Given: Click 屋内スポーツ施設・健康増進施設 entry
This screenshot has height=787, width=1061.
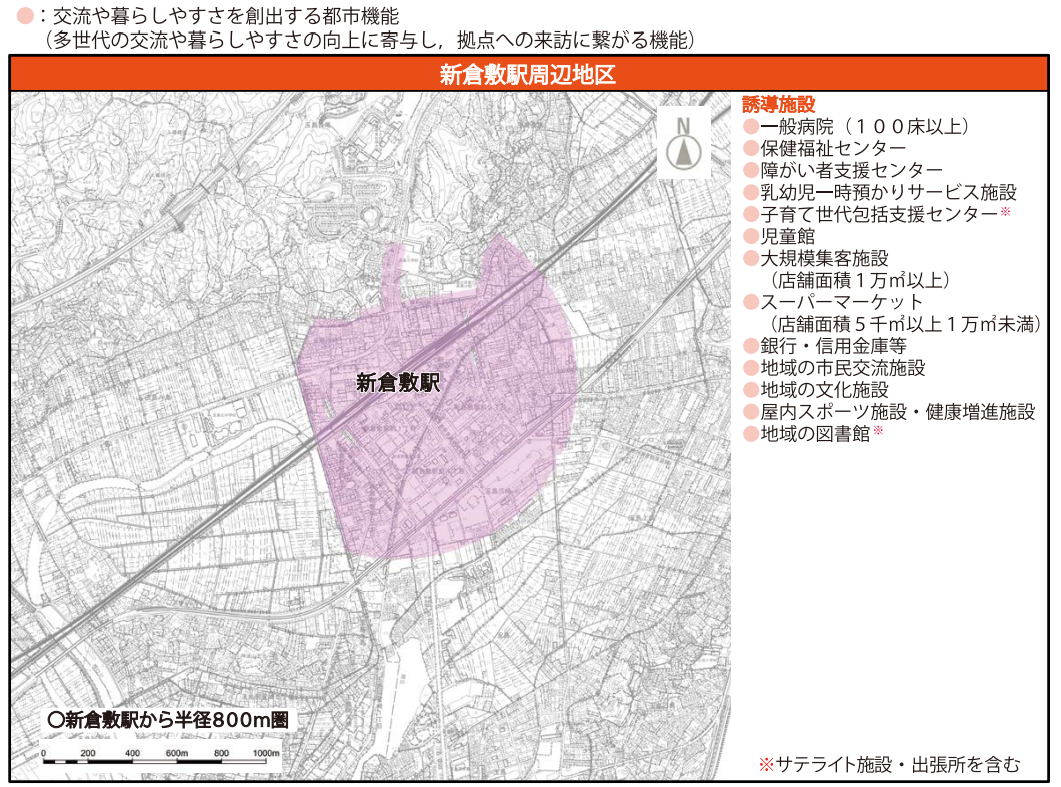Looking at the screenshot, I should click(x=897, y=412).
